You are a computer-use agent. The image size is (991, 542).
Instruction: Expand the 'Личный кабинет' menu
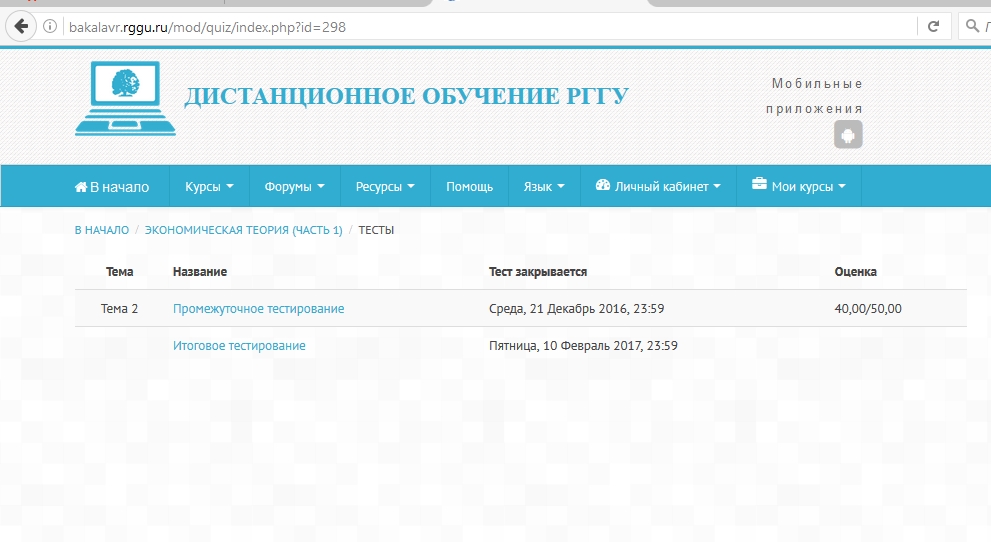[x=657, y=187]
